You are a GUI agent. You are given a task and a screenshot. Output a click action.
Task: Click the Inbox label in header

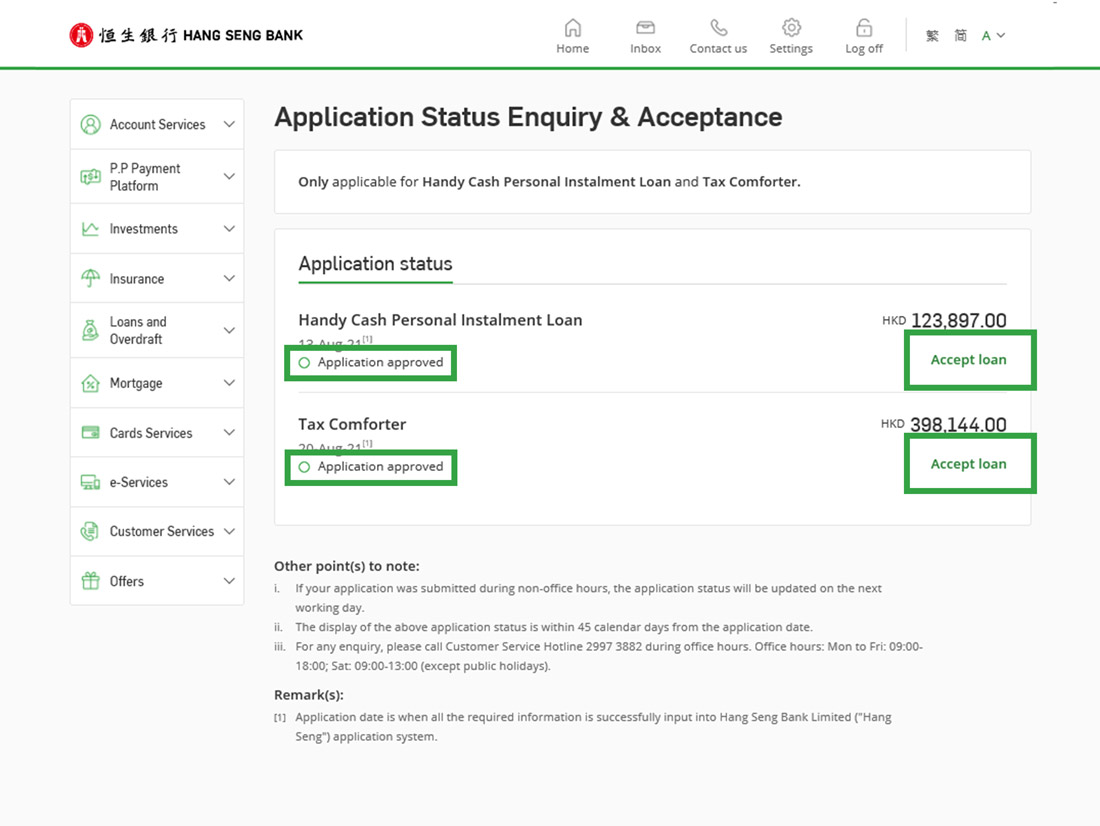pyautogui.click(x=645, y=48)
